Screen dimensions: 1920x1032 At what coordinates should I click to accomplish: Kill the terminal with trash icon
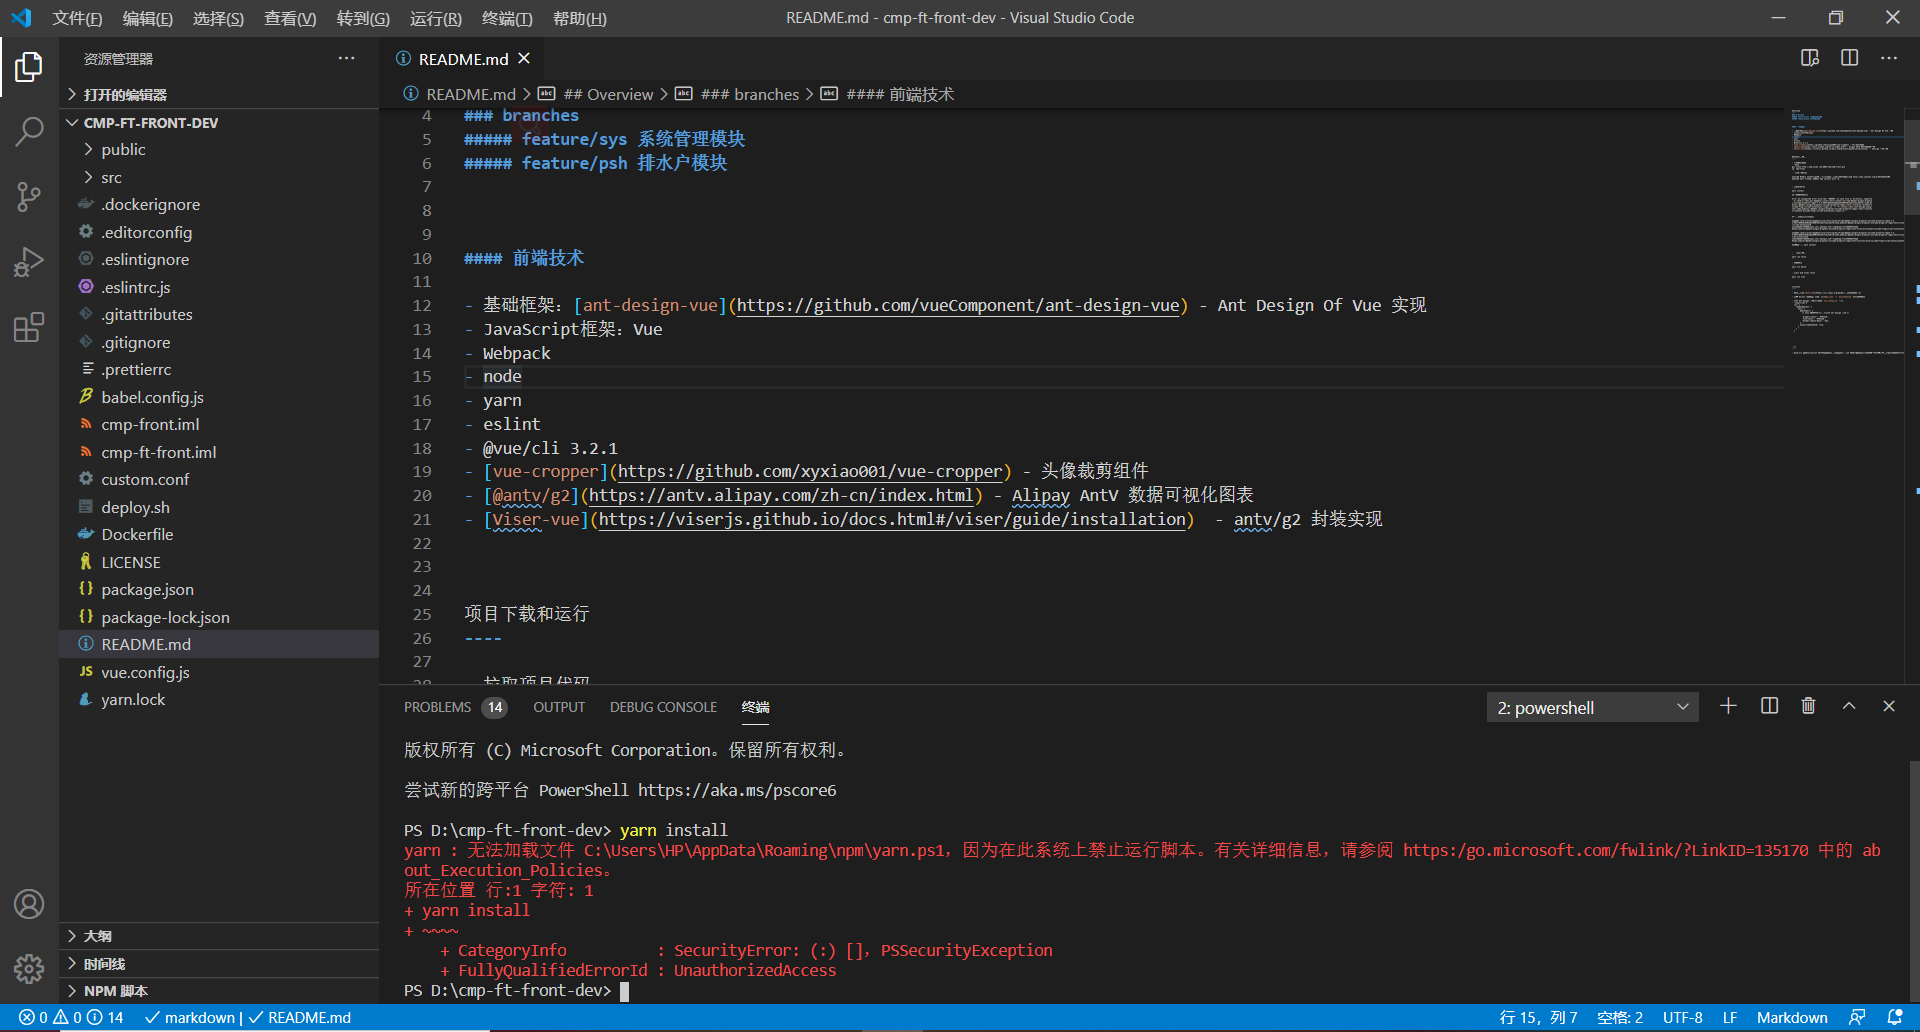(1808, 706)
